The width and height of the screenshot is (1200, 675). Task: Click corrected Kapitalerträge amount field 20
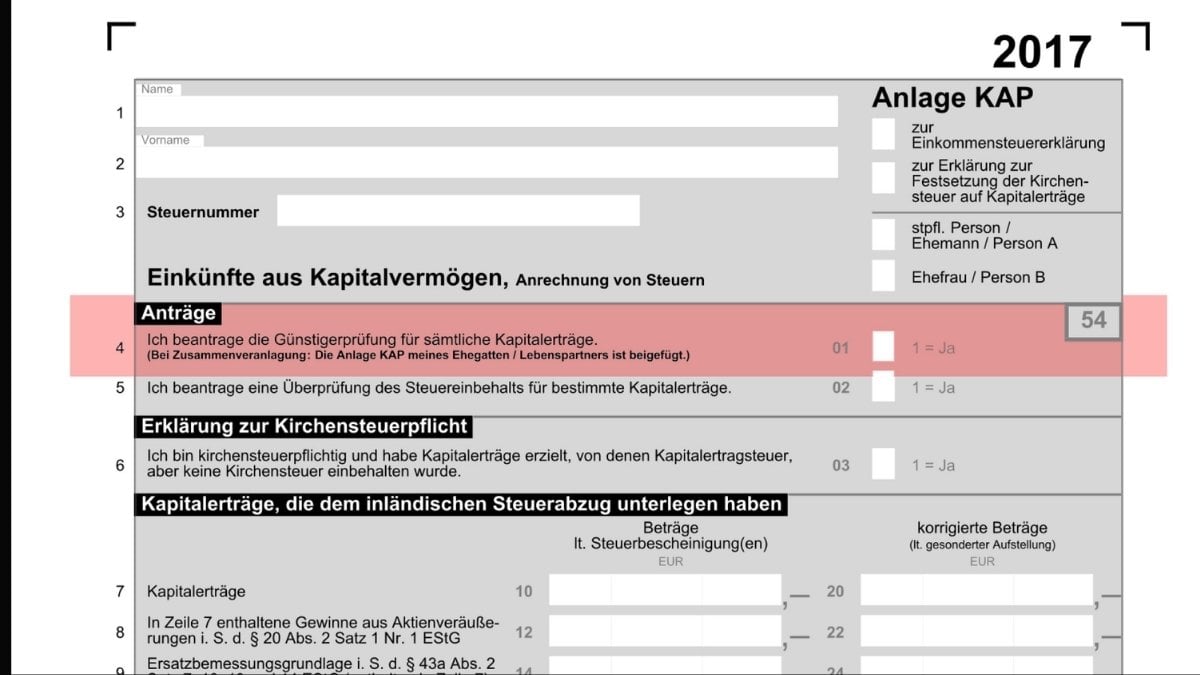977,591
